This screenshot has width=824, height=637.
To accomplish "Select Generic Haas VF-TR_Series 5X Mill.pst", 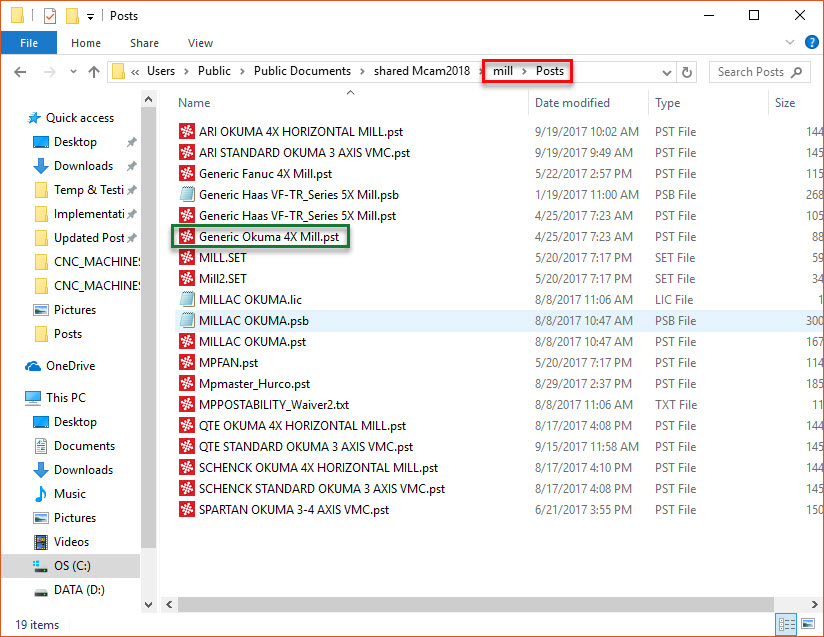I will click(x=297, y=216).
